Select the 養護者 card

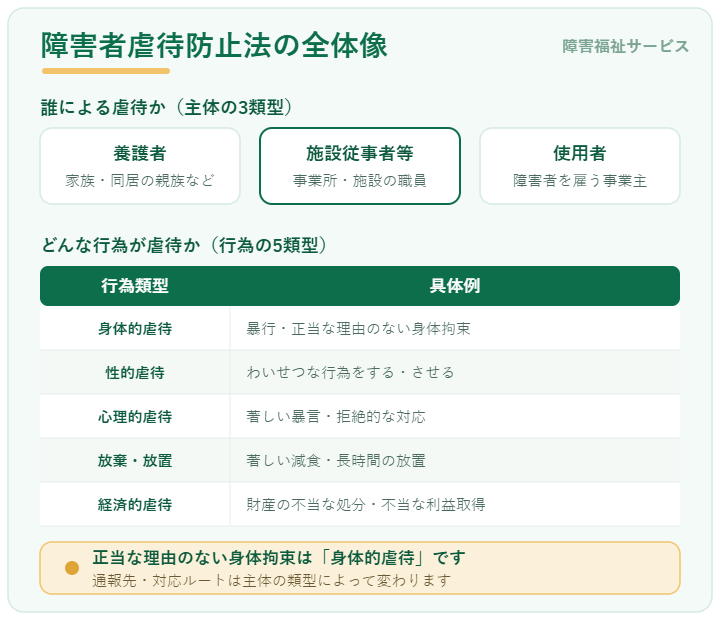pos(140,166)
